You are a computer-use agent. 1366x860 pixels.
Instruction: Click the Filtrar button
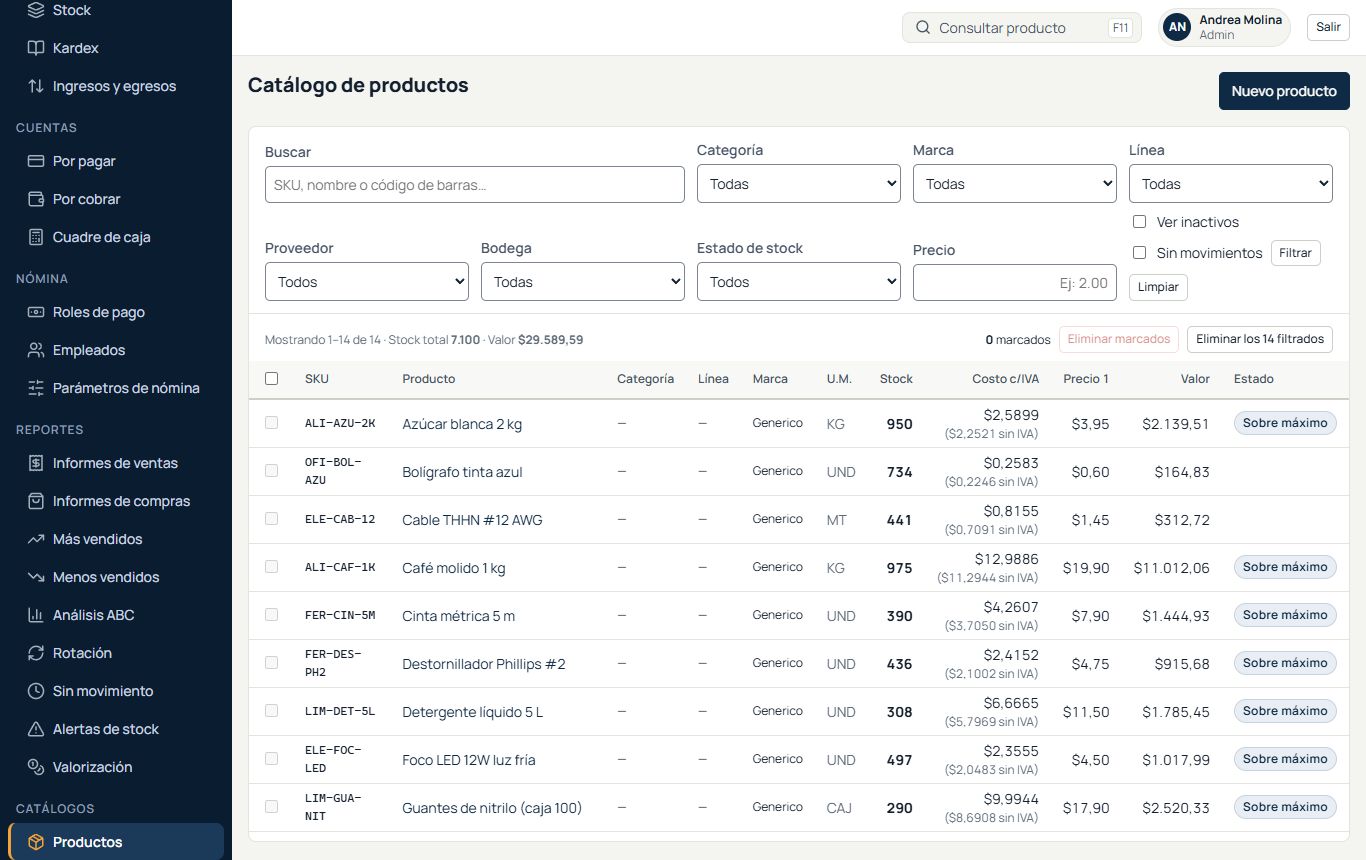coord(1295,253)
